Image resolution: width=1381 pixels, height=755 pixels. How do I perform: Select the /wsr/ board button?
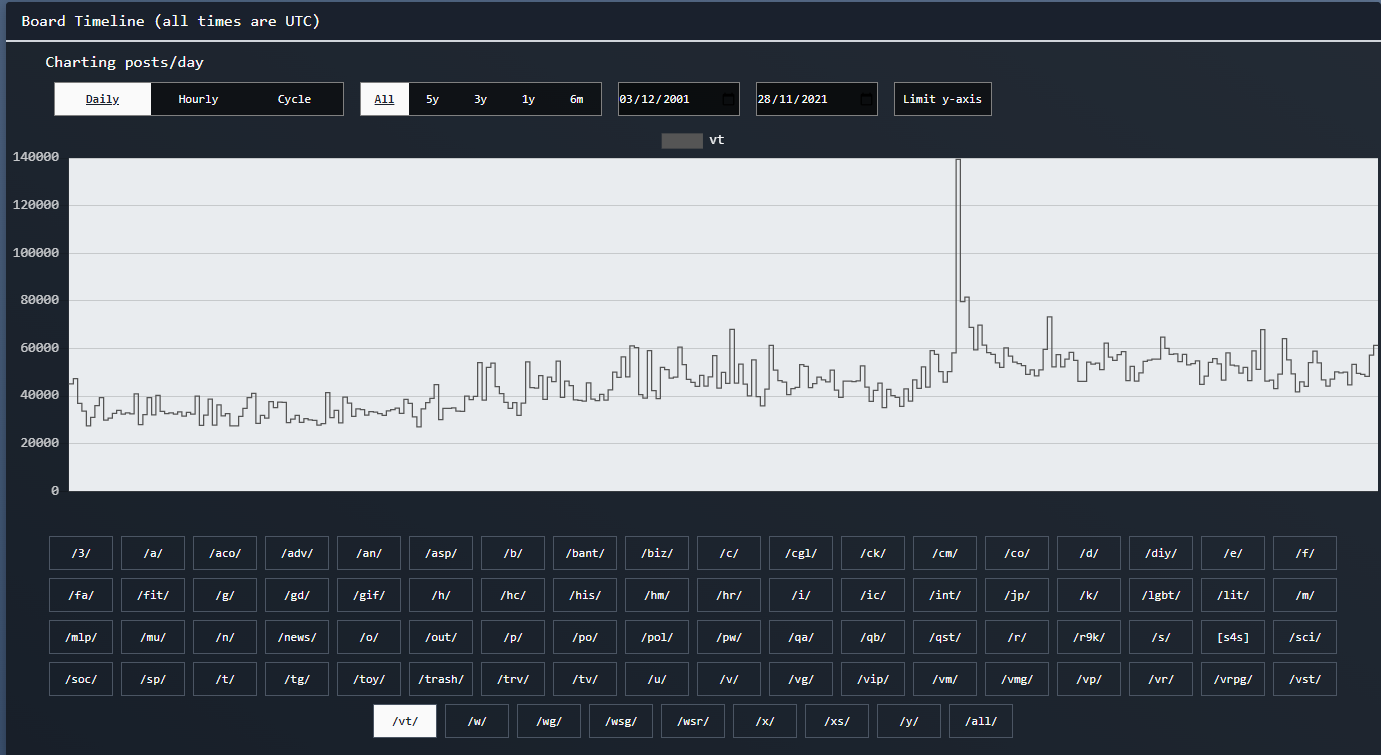tap(693, 721)
